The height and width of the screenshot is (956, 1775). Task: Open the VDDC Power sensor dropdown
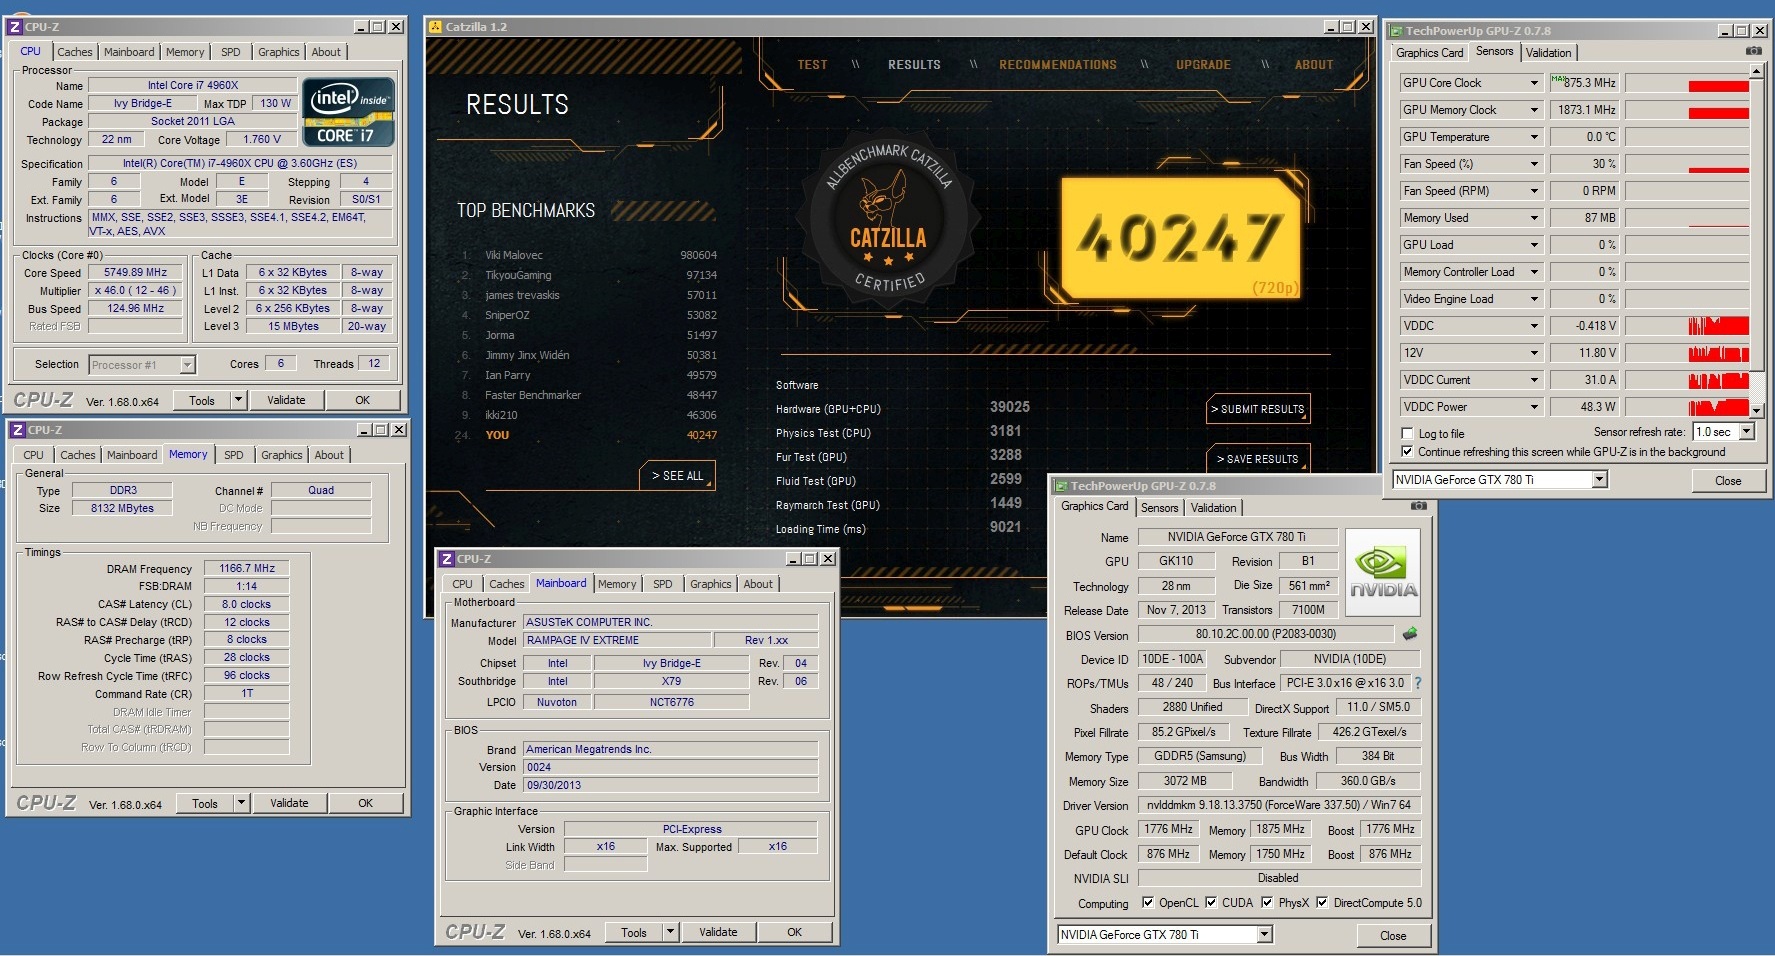coord(1534,407)
